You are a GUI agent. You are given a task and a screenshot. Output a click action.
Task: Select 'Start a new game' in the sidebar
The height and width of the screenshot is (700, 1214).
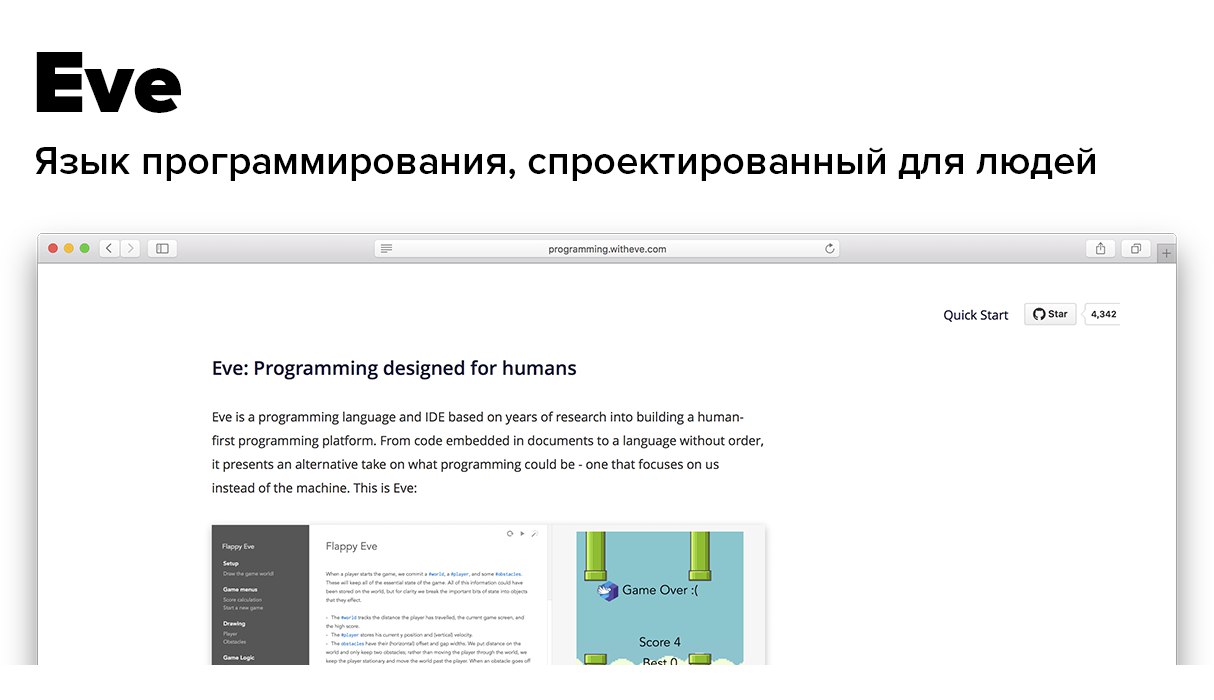pos(244,608)
